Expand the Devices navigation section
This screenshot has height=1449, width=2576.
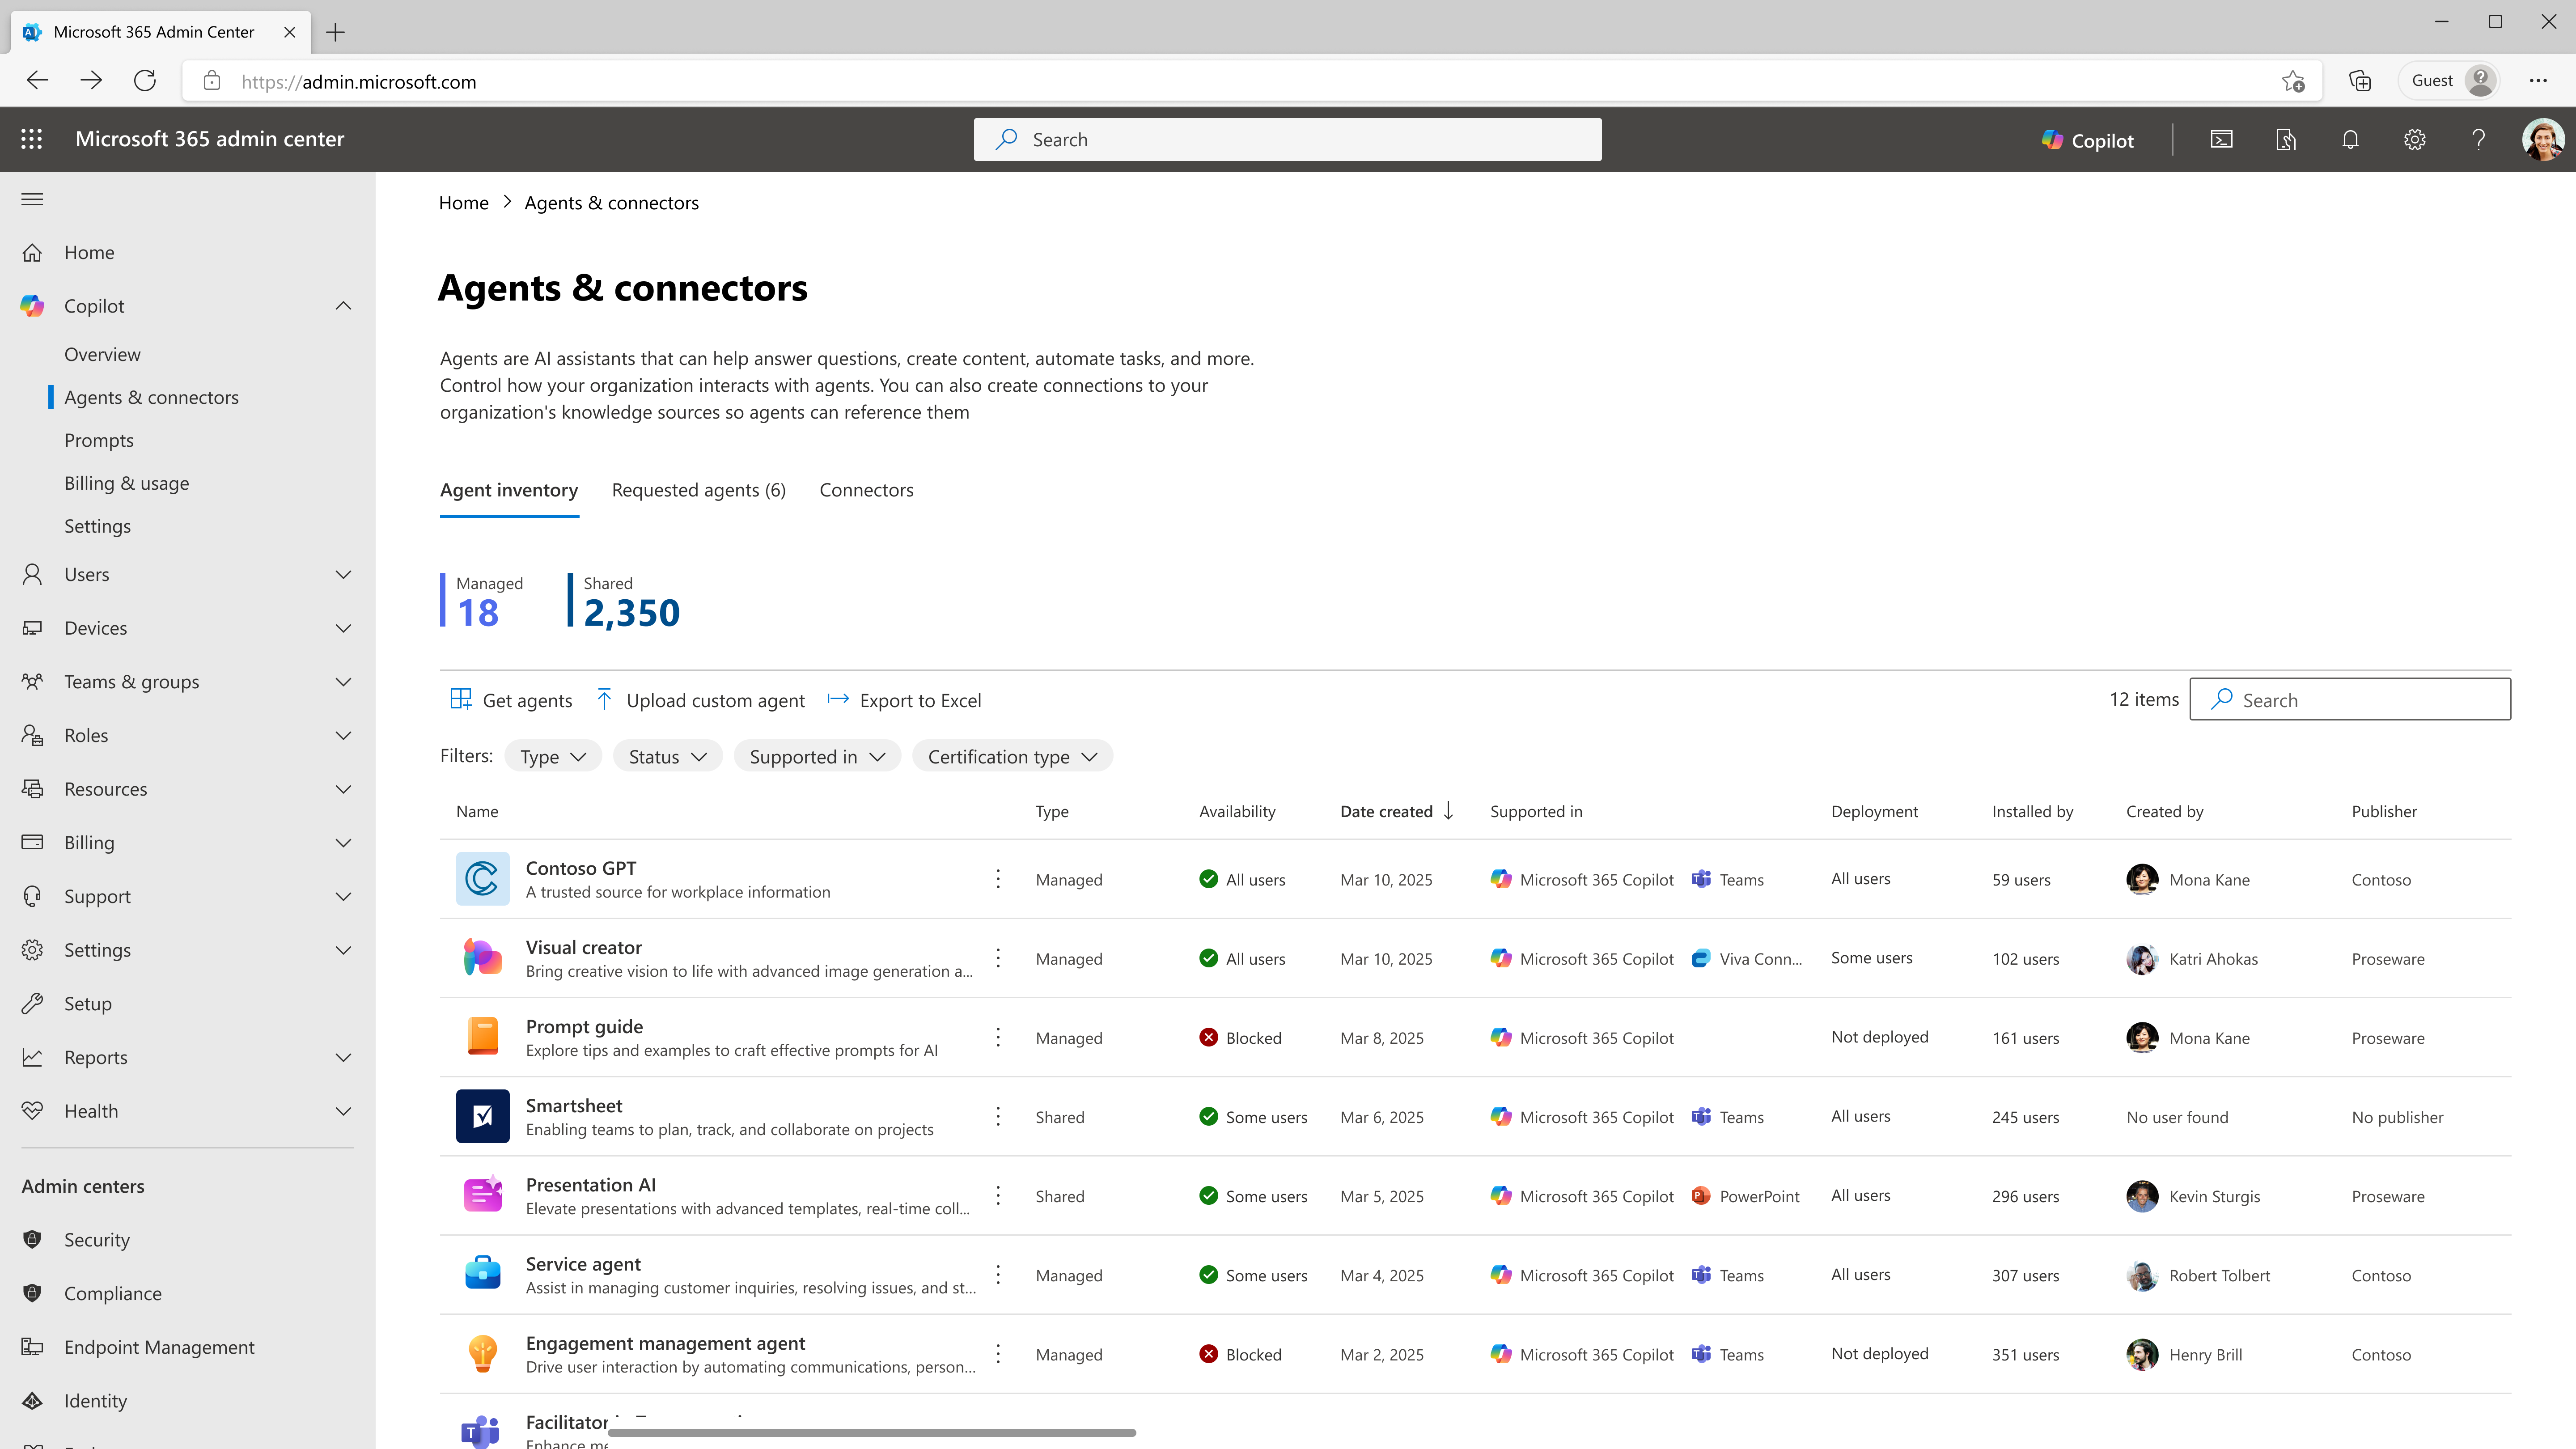coord(343,628)
